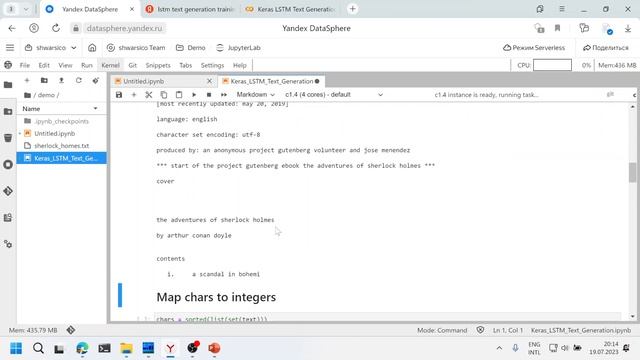This screenshot has width=640, height=360.
Task: Click the Git diamond icon in the status bar
Action: click(x=71, y=330)
